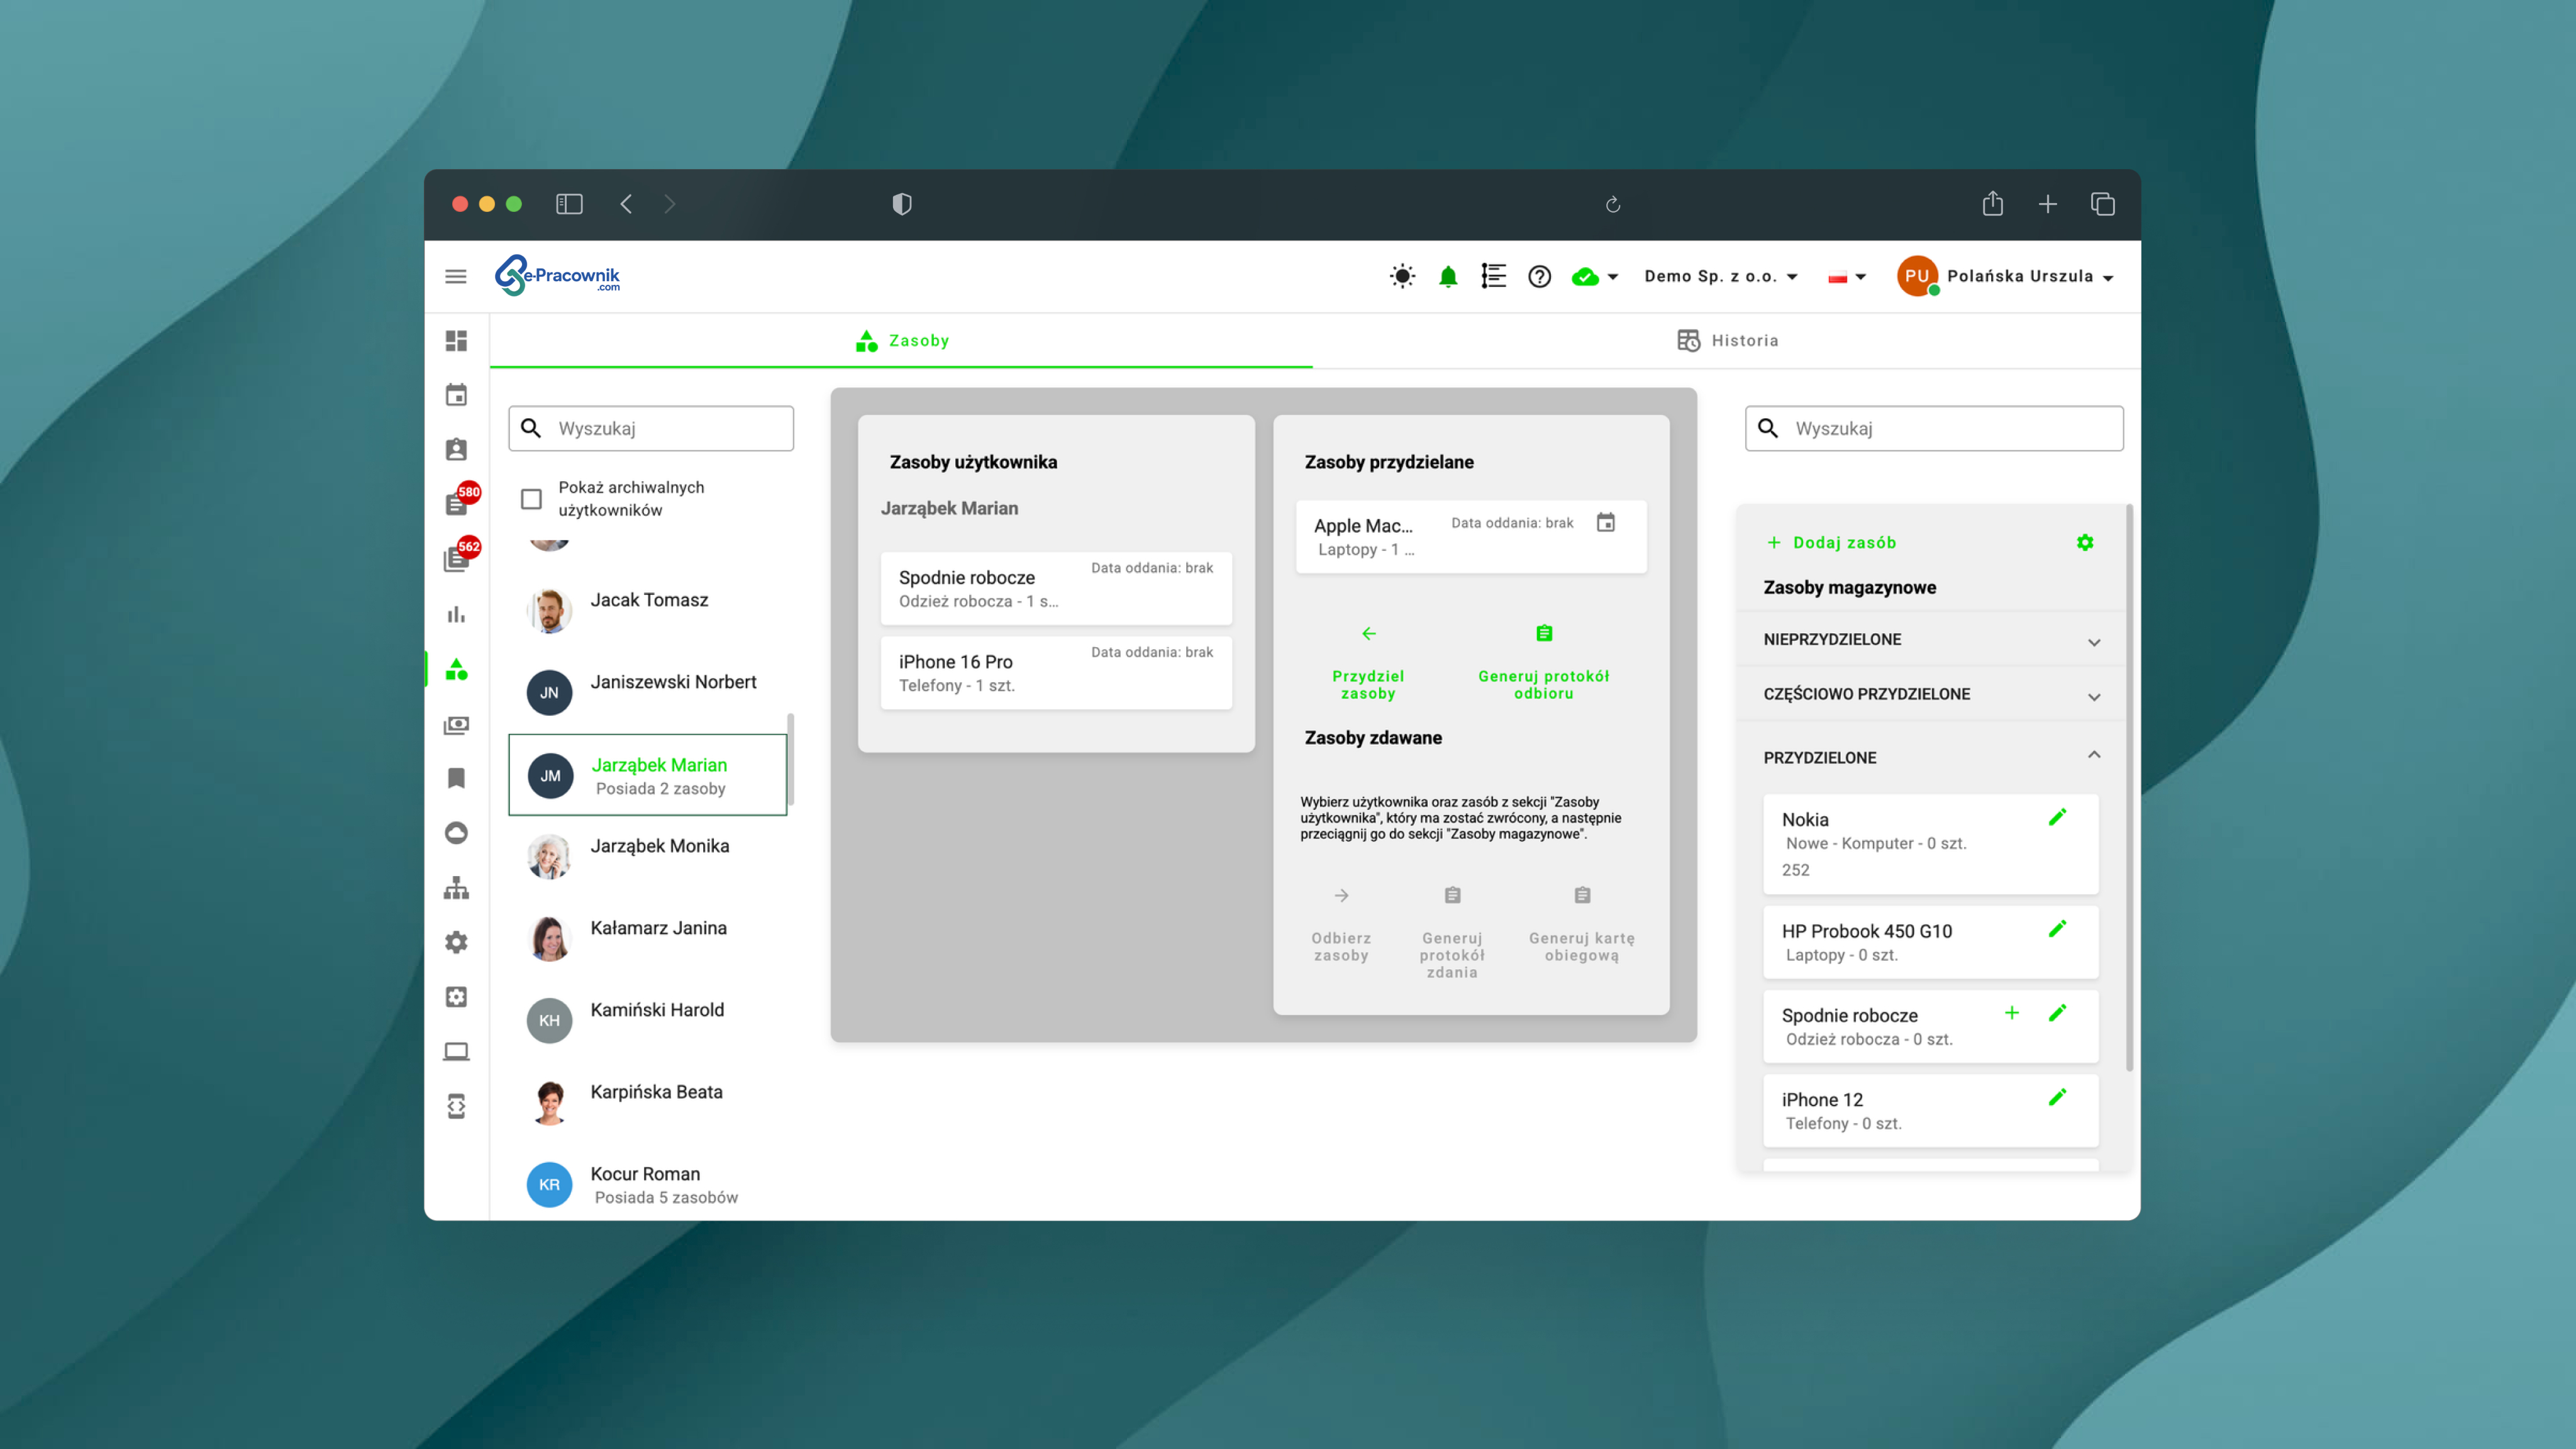
Task: Open the statistics bar chart sidebar icon
Action: 456,614
